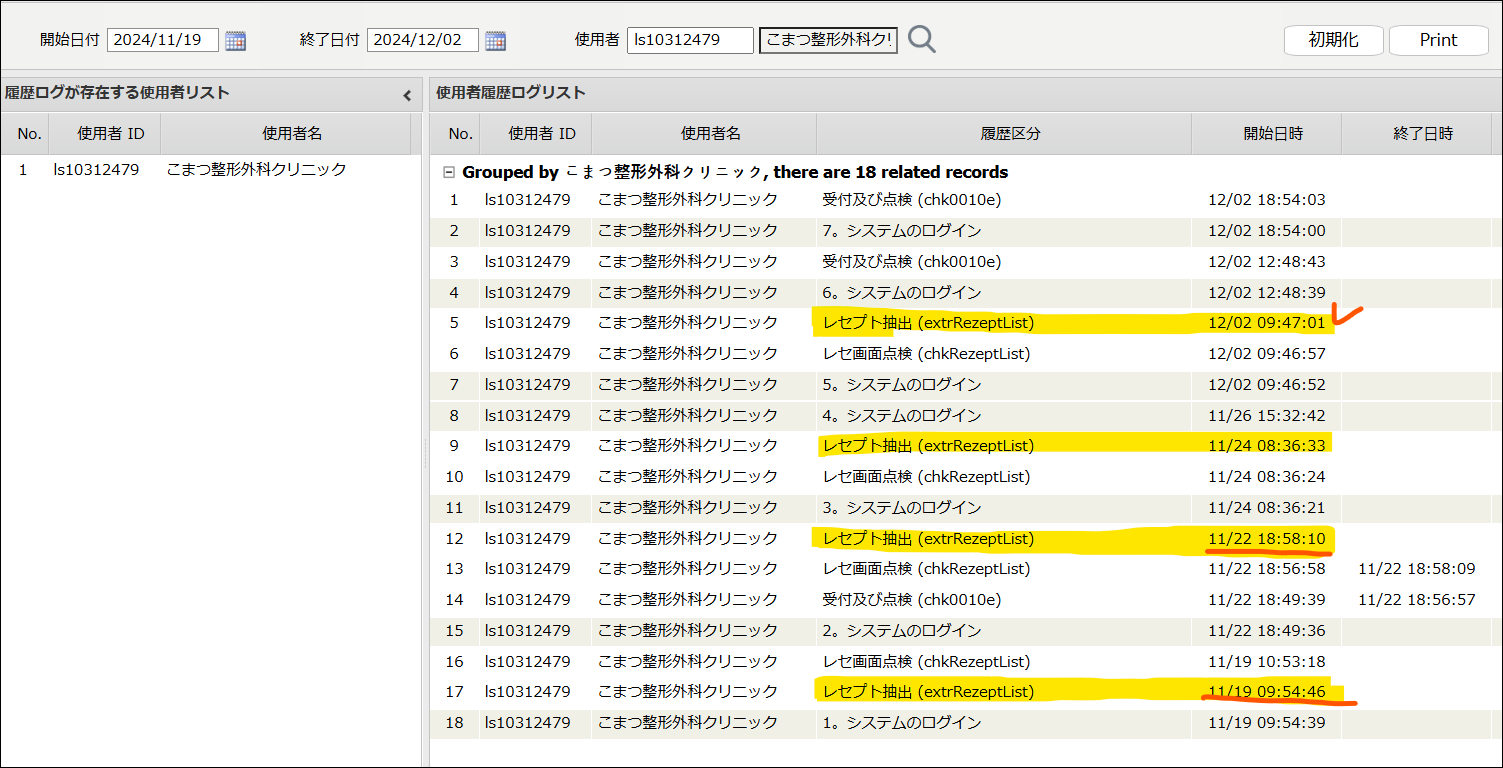Click 使用者 ID header in log list
This screenshot has height=768, width=1503.
point(535,134)
